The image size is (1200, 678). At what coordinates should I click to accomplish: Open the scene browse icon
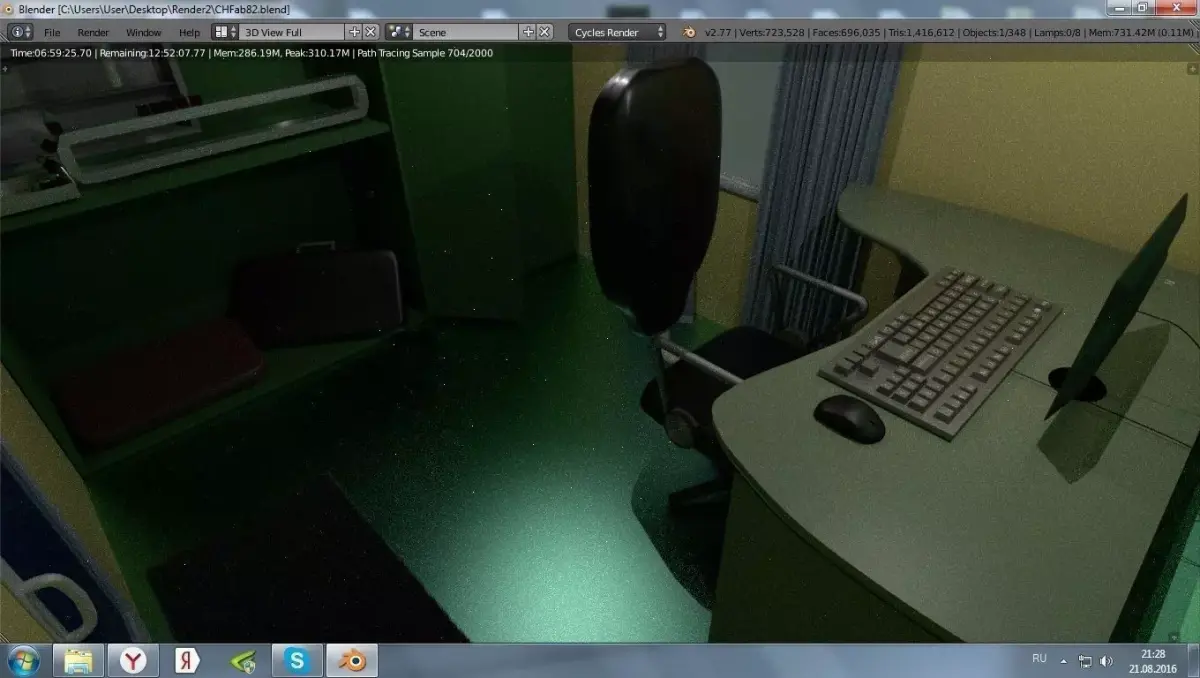399,32
